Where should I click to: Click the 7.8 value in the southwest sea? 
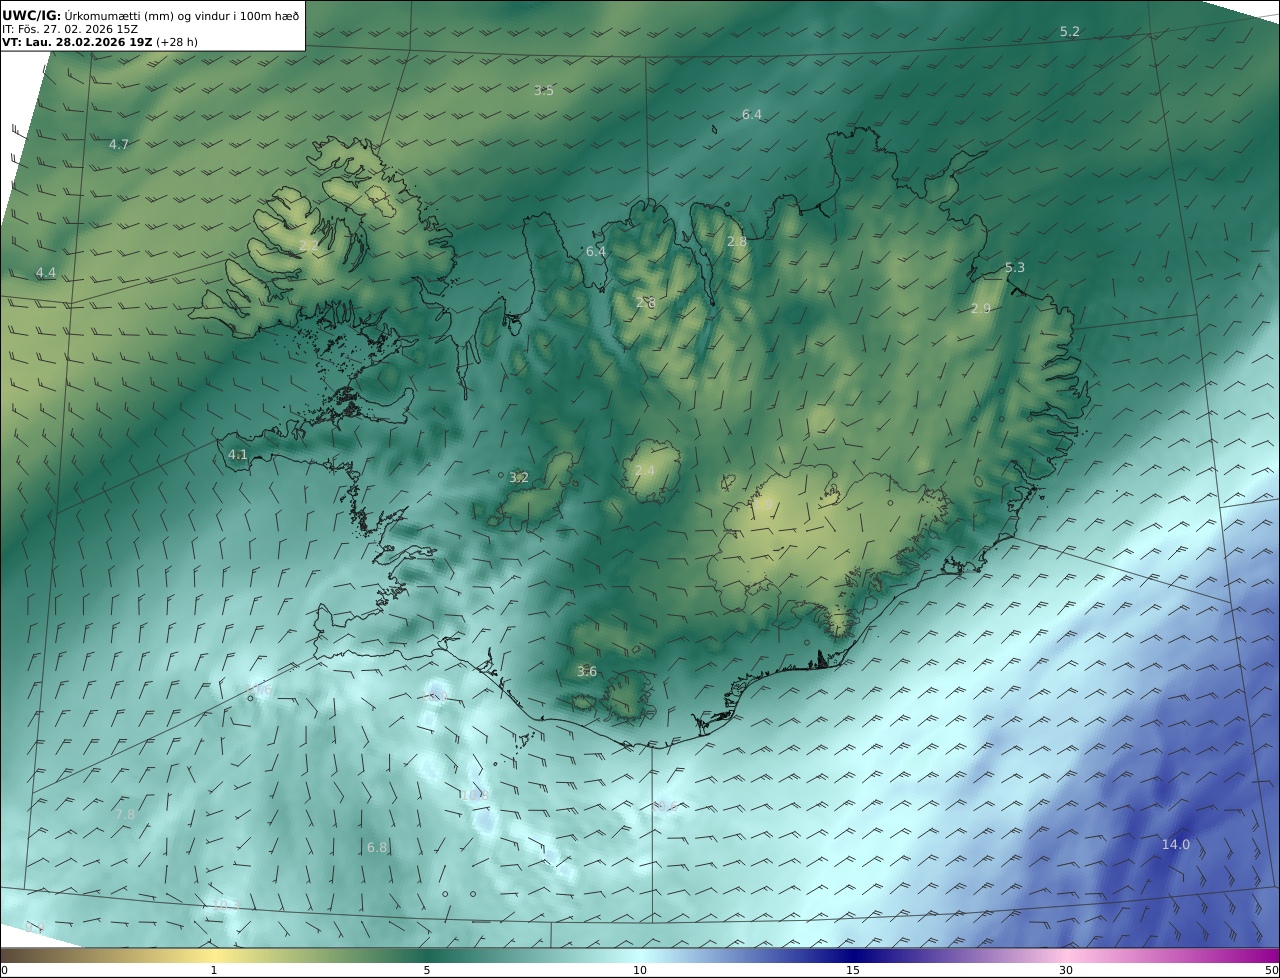[x=125, y=815]
